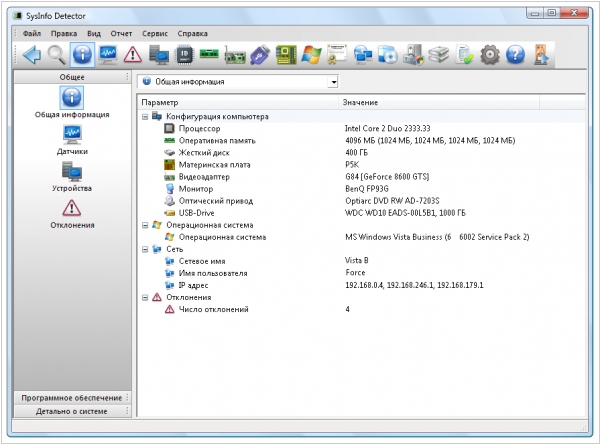Select the Оперативная память row
The height and width of the screenshot is (444, 600).
tap(362, 141)
